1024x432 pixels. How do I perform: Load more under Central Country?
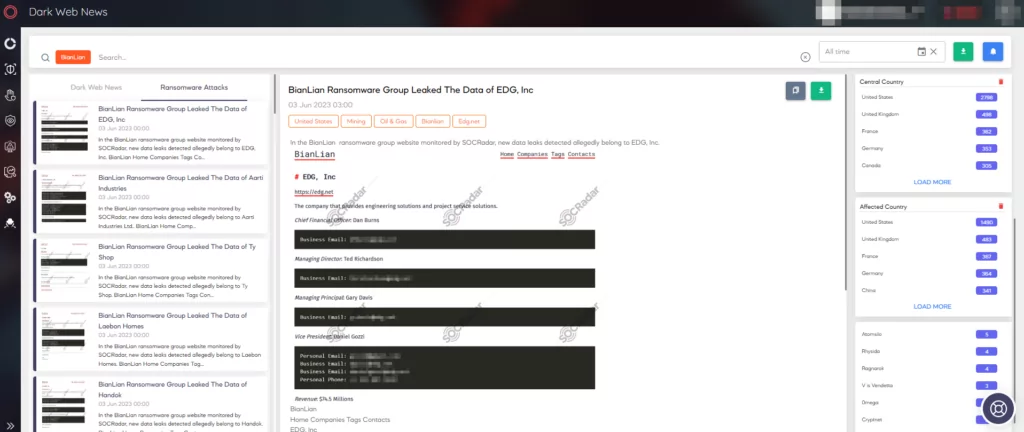[932, 182]
